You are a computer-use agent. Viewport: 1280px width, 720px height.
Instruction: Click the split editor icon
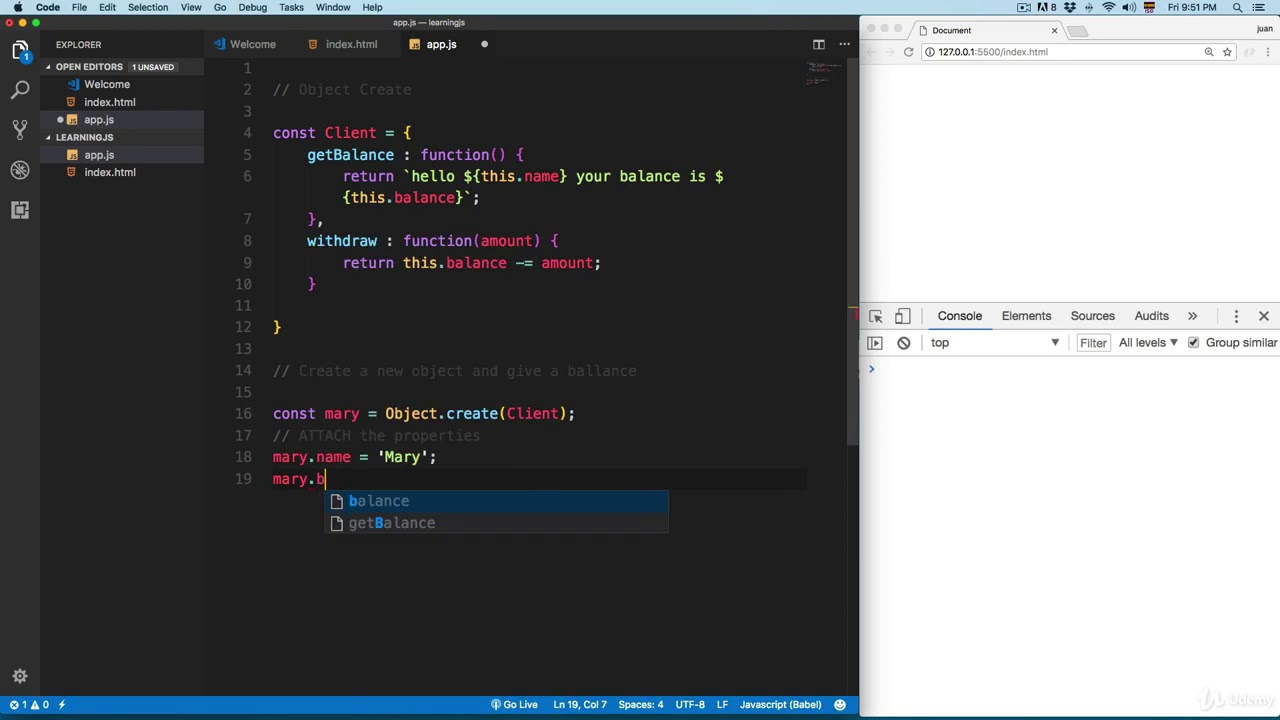[818, 44]
